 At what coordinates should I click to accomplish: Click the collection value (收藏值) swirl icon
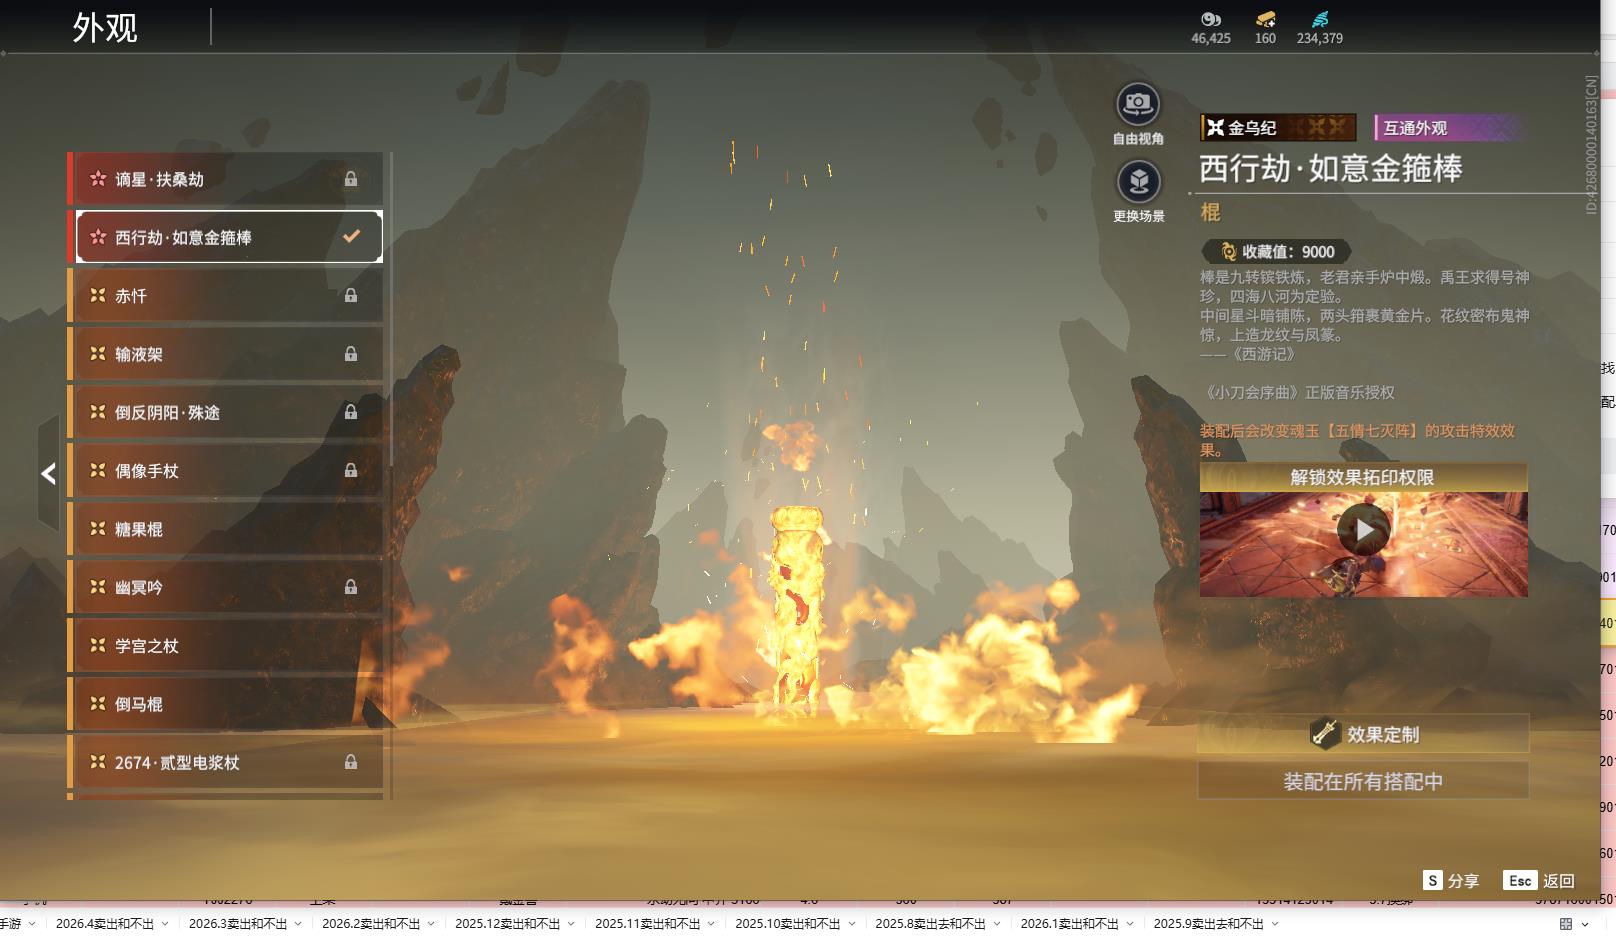pos(1228,252)
